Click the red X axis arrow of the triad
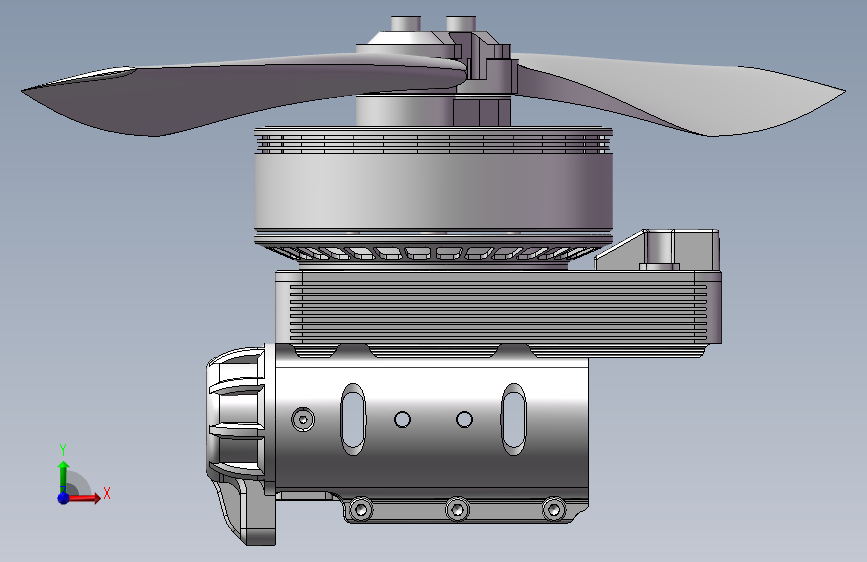Screen dimensions: 867x562 tap(84, 498)
